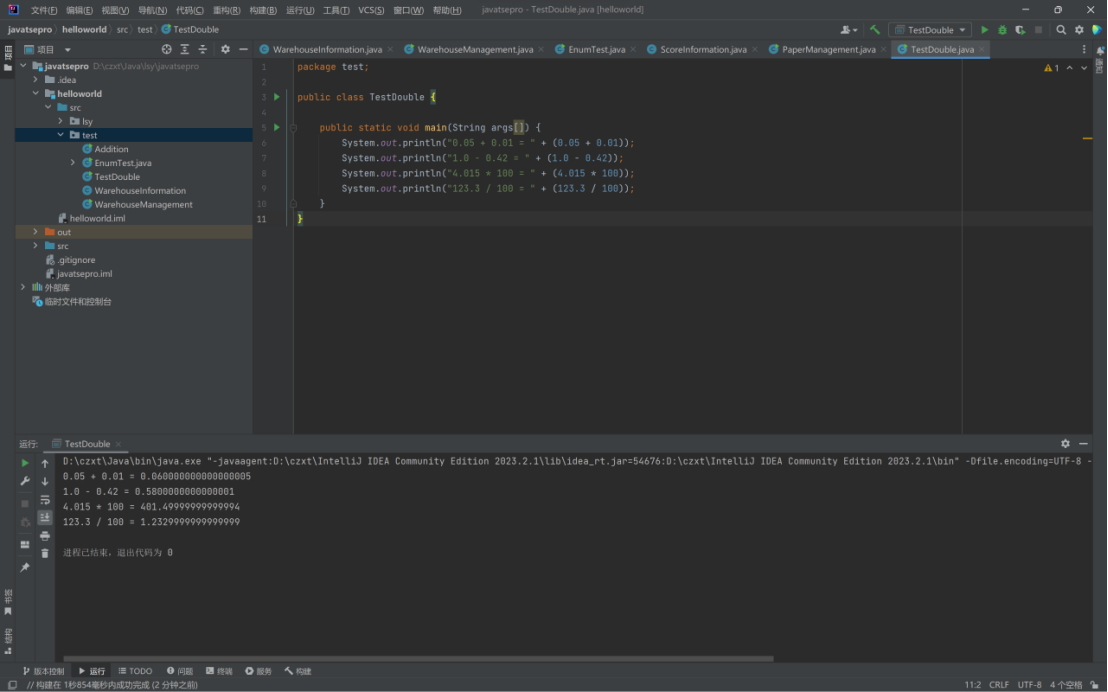Toggle soft-wrap in the Run console
Viewport: 1108px width, 692px height.
tap(45, 499)
